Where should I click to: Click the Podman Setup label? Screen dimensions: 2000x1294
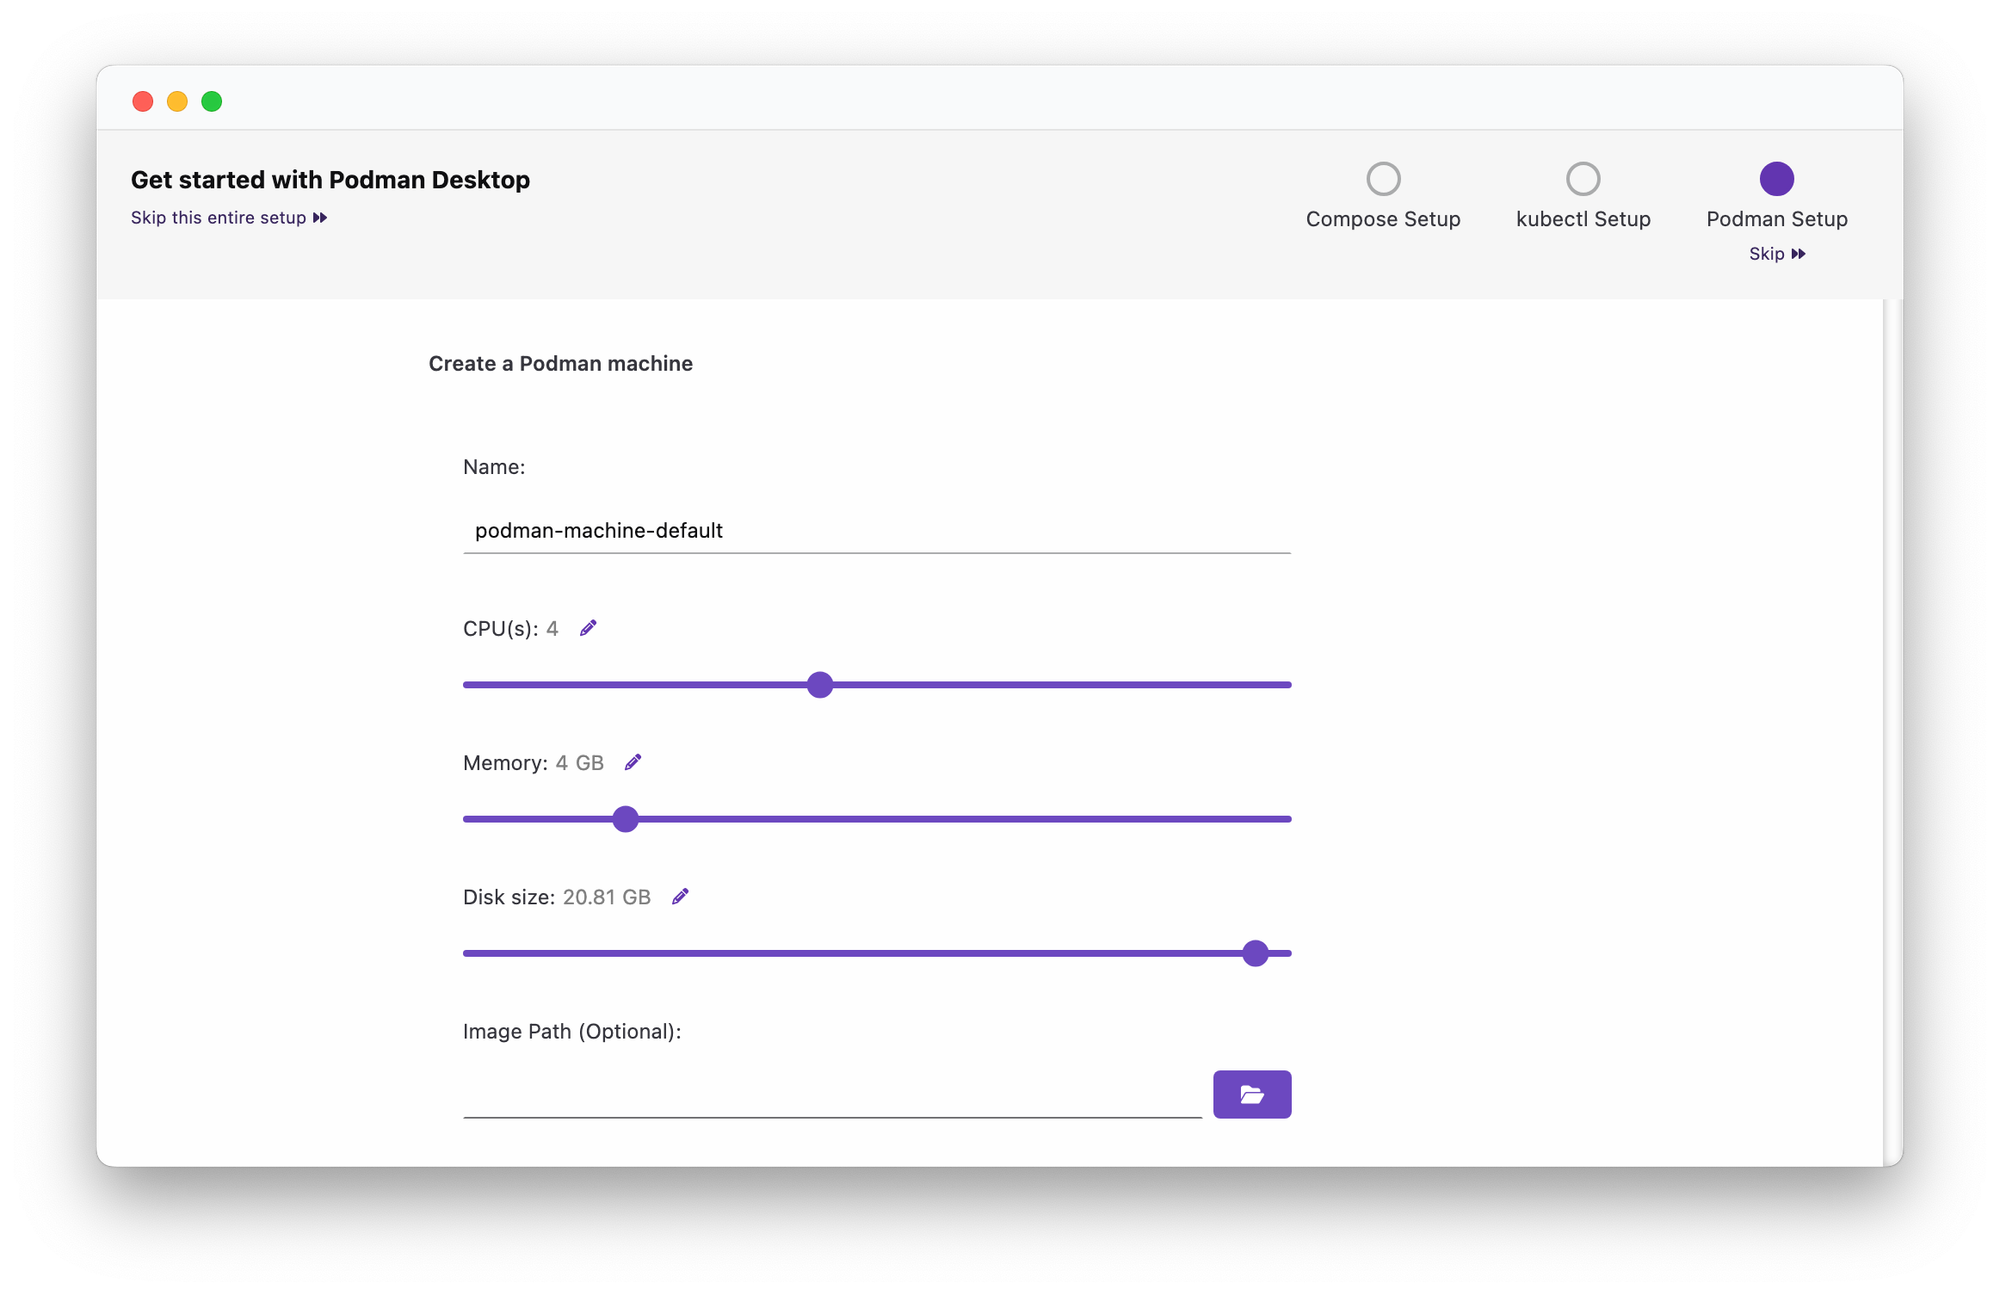[1776, 219]
